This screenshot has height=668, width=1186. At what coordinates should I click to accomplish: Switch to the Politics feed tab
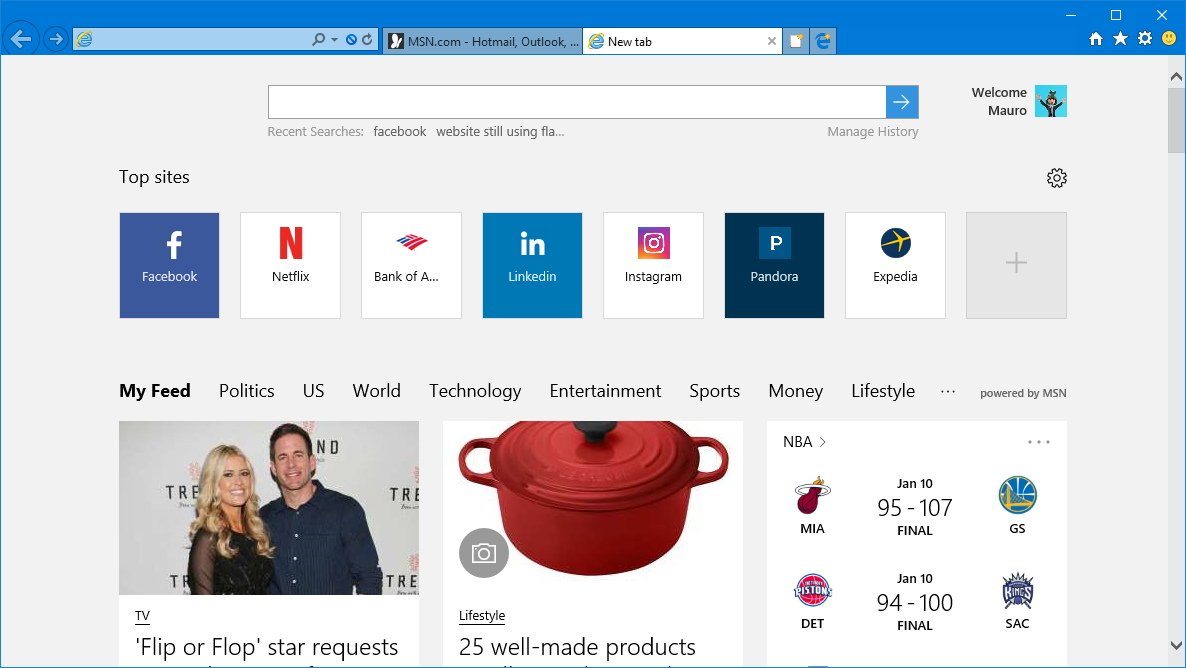point(247,391)
